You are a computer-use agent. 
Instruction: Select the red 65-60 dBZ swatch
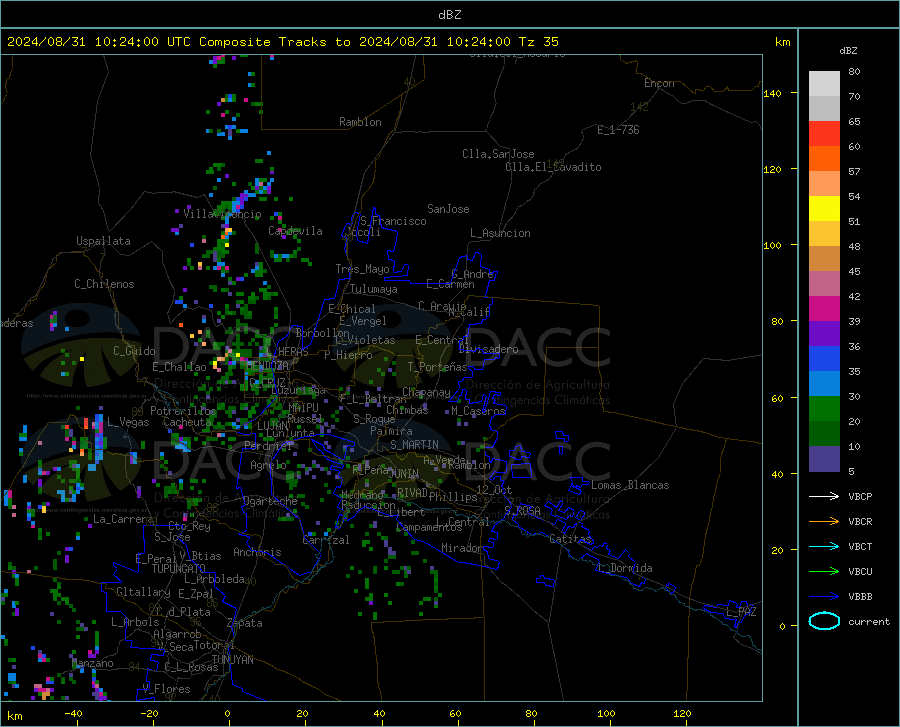824,134
